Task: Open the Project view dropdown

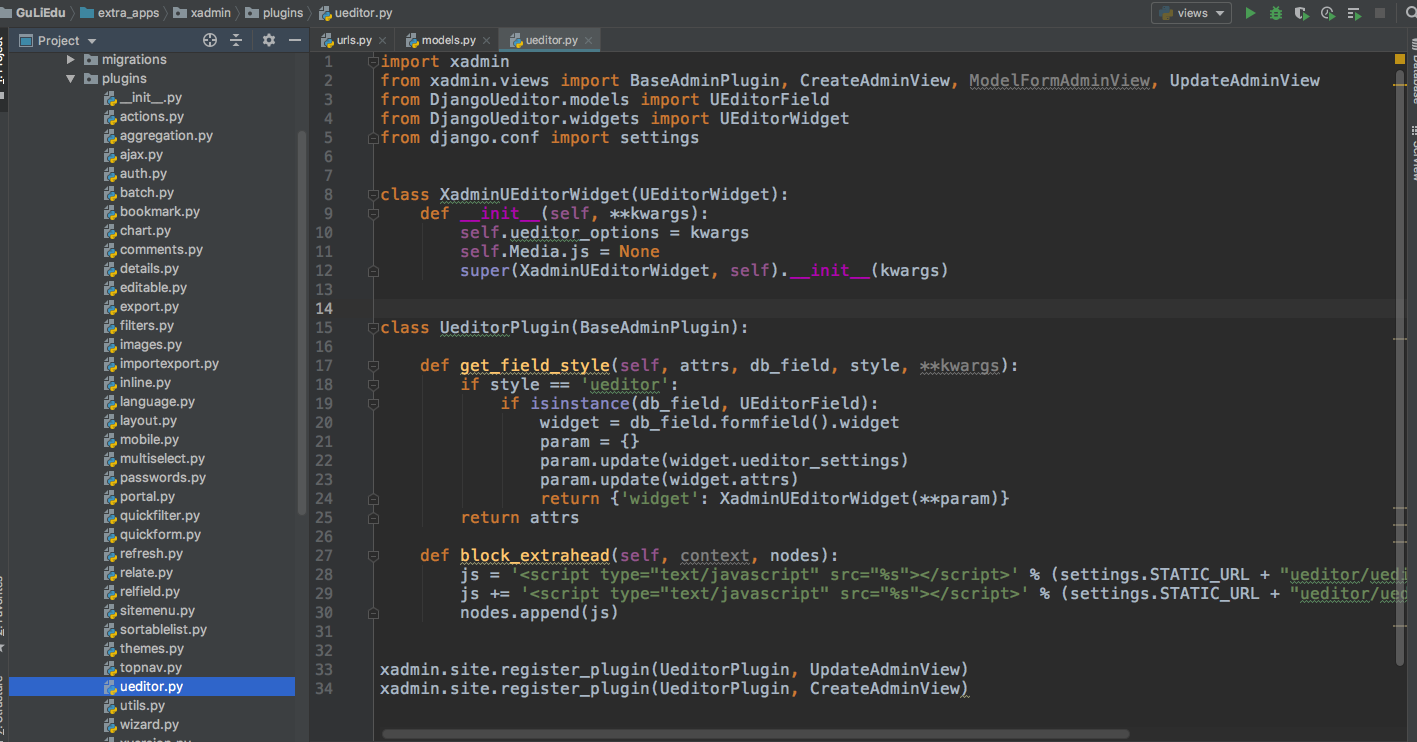Action: click(67, 40)
